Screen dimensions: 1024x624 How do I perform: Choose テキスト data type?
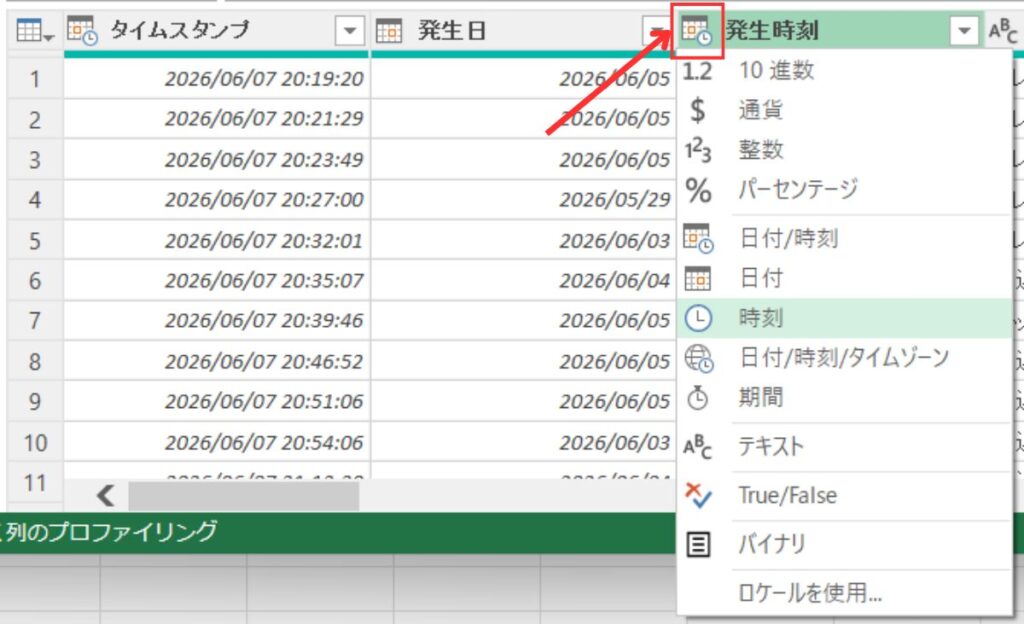[x=844, y=446]
